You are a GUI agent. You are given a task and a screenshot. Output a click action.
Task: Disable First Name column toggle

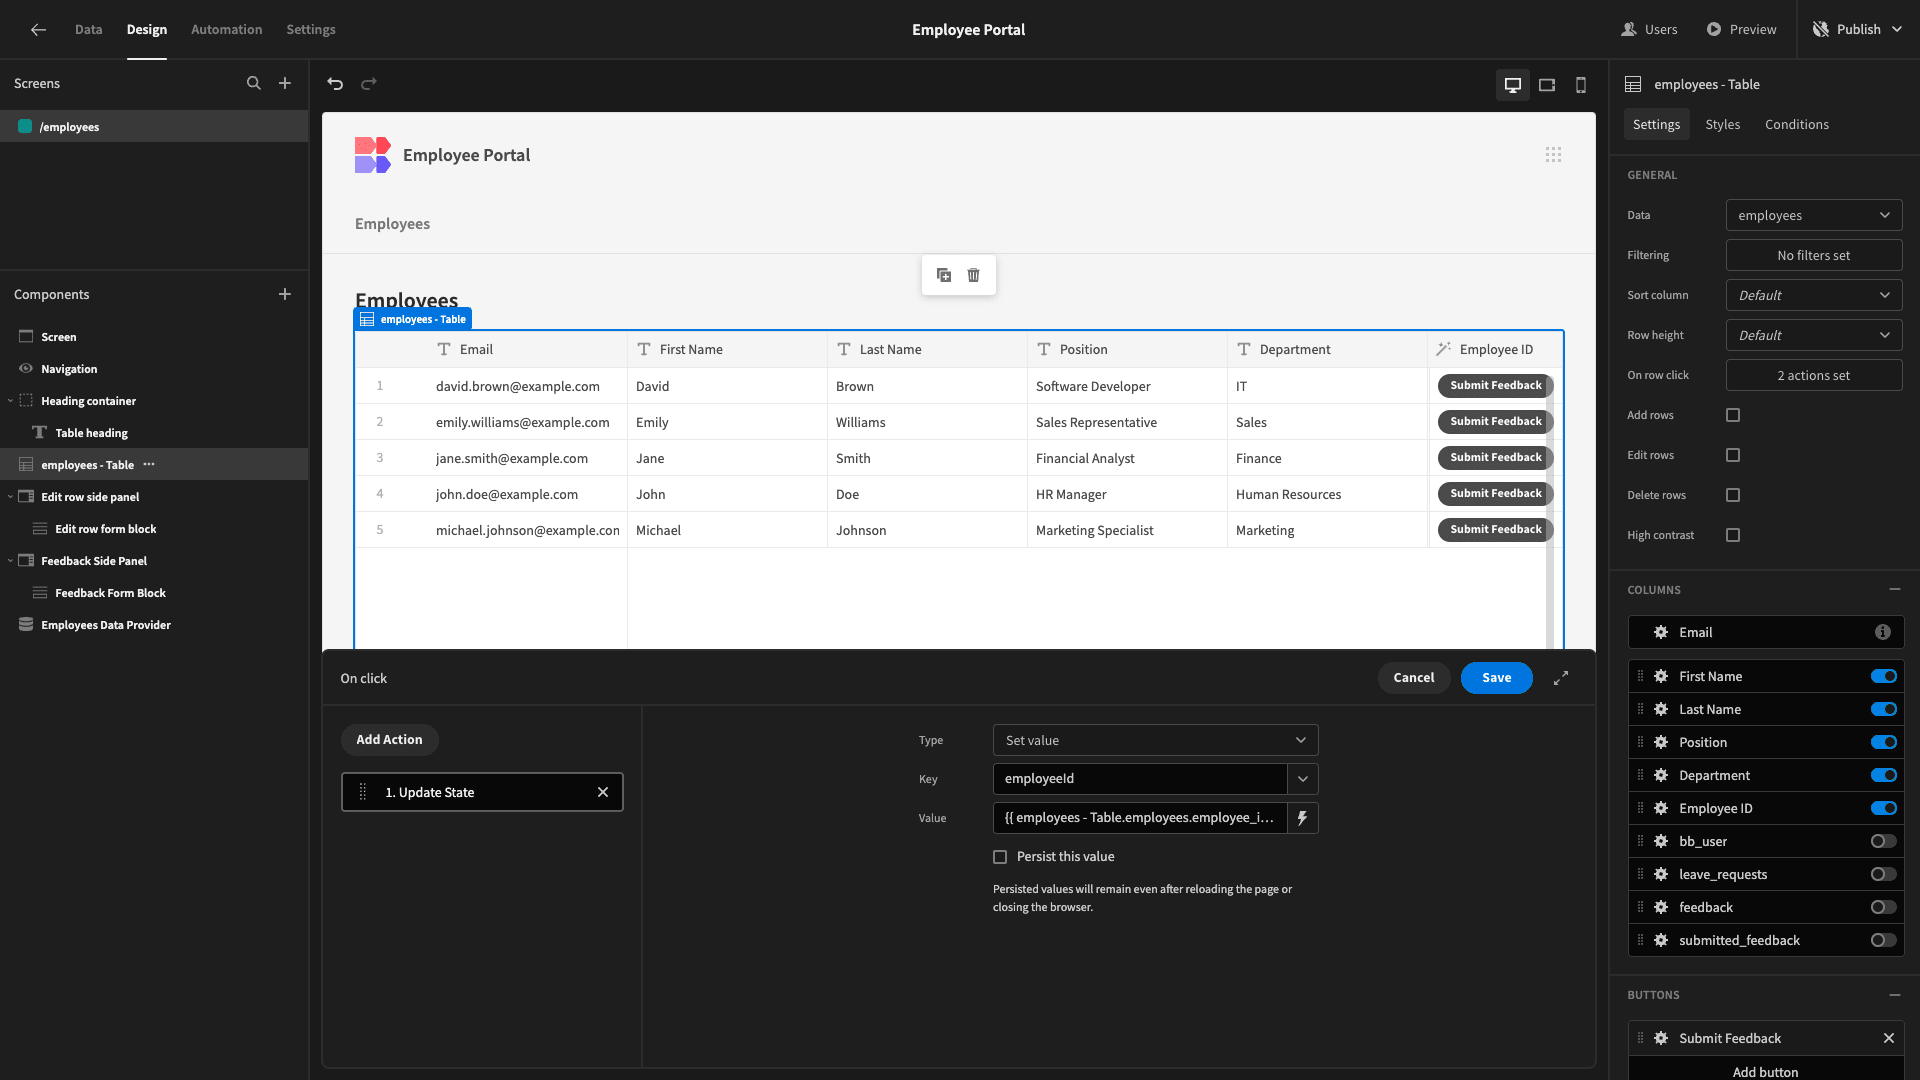pos(1884,677)
